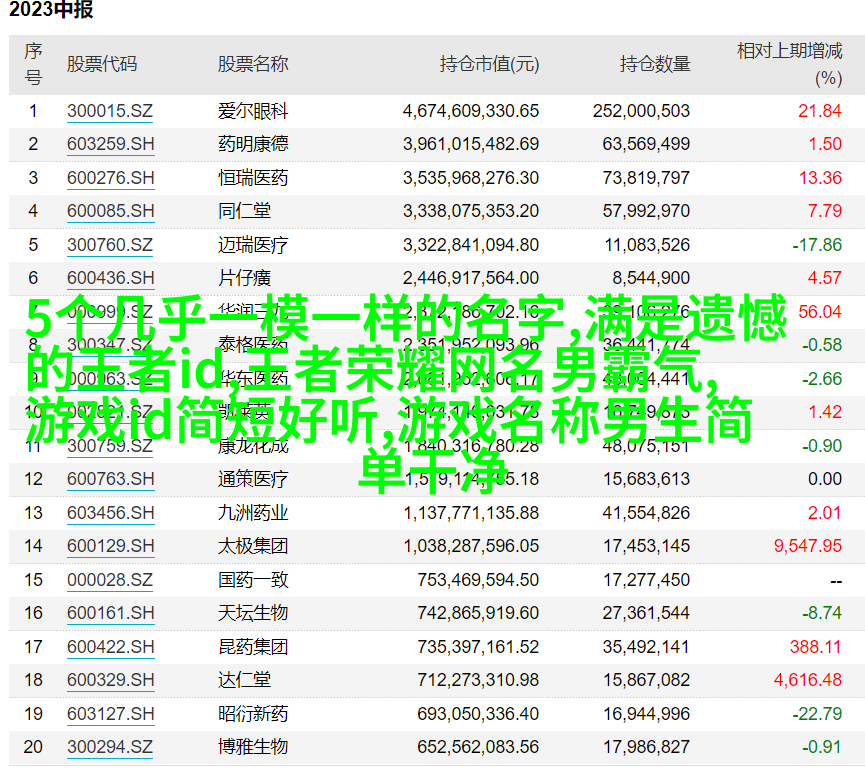Click holding quantity 15,683,613
Screen dimensions: 865x776
[646, 479]
